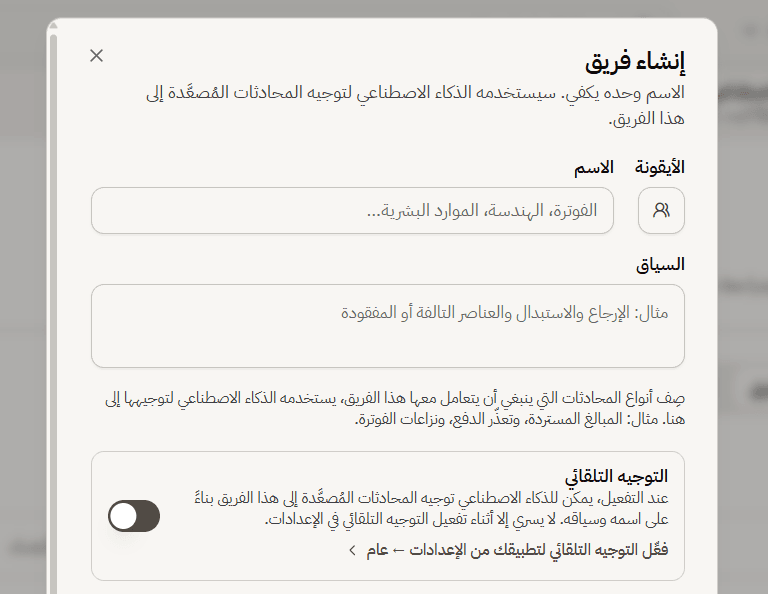Enable the التوجيه التلقائي toggle switch

click(x=134, y=516)
